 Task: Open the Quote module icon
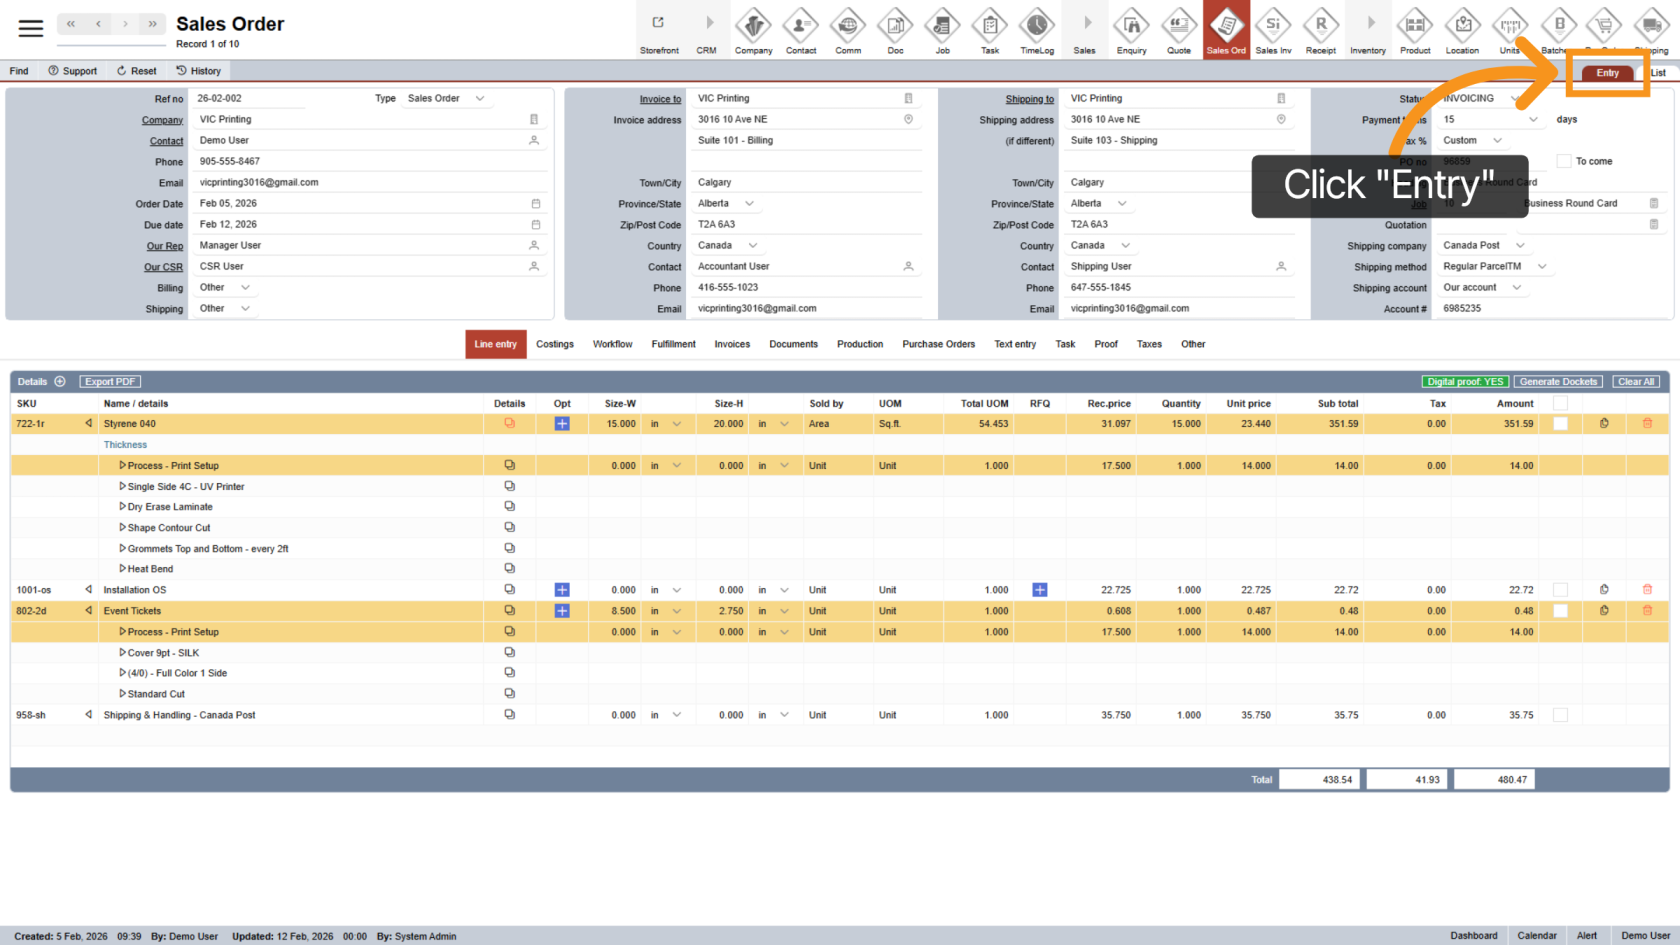tap(1179, 30)
